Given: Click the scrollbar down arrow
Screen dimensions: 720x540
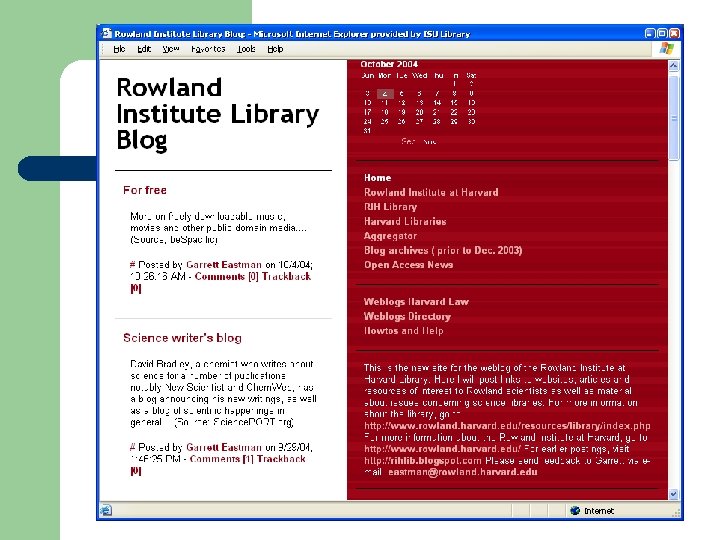Looking at the screenshot, I should [673, 494].
